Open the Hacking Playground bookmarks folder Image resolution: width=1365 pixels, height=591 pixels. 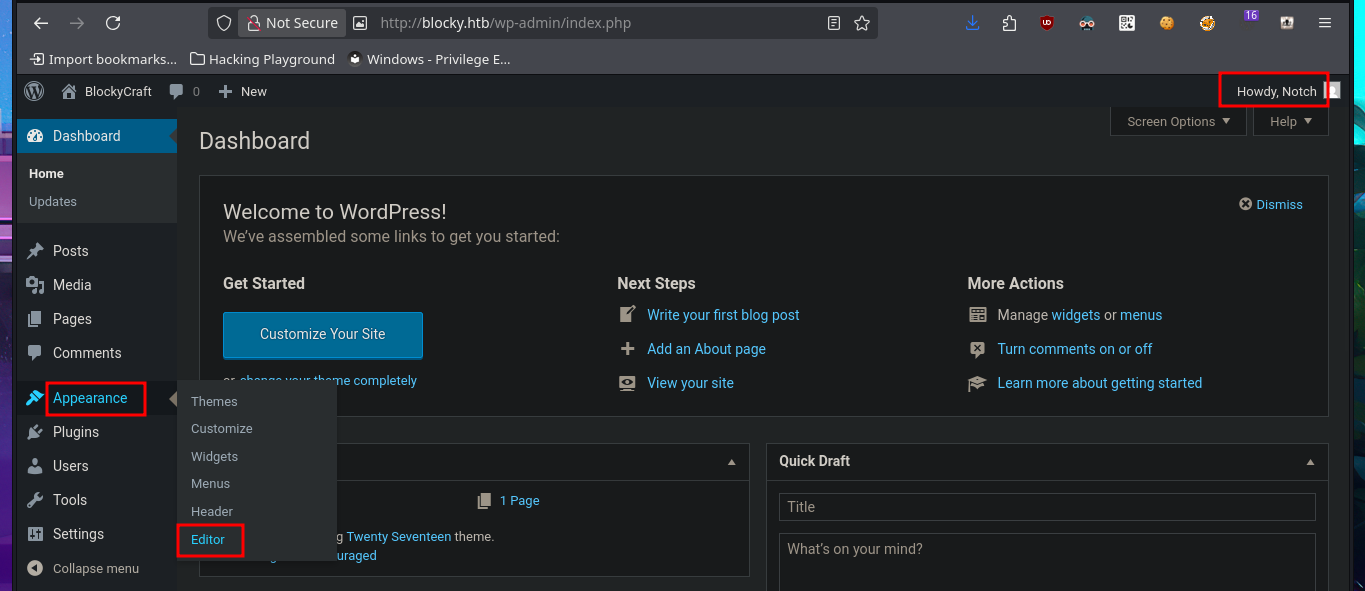[x=262, y=59]
